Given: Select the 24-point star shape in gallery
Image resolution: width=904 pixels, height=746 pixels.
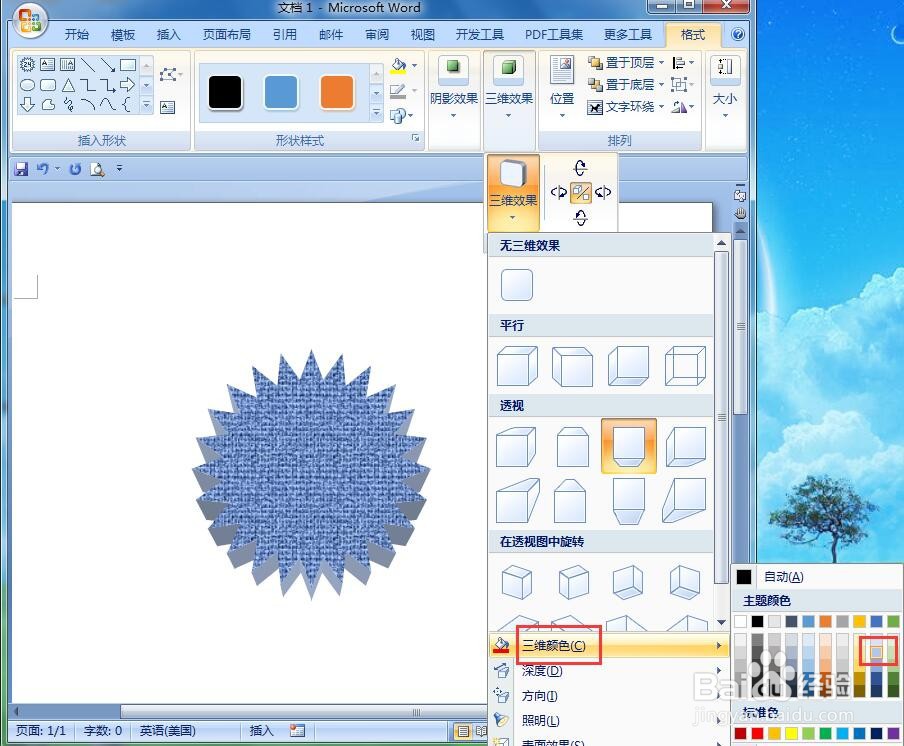Looking at the screenshot, I should point(27,64).
